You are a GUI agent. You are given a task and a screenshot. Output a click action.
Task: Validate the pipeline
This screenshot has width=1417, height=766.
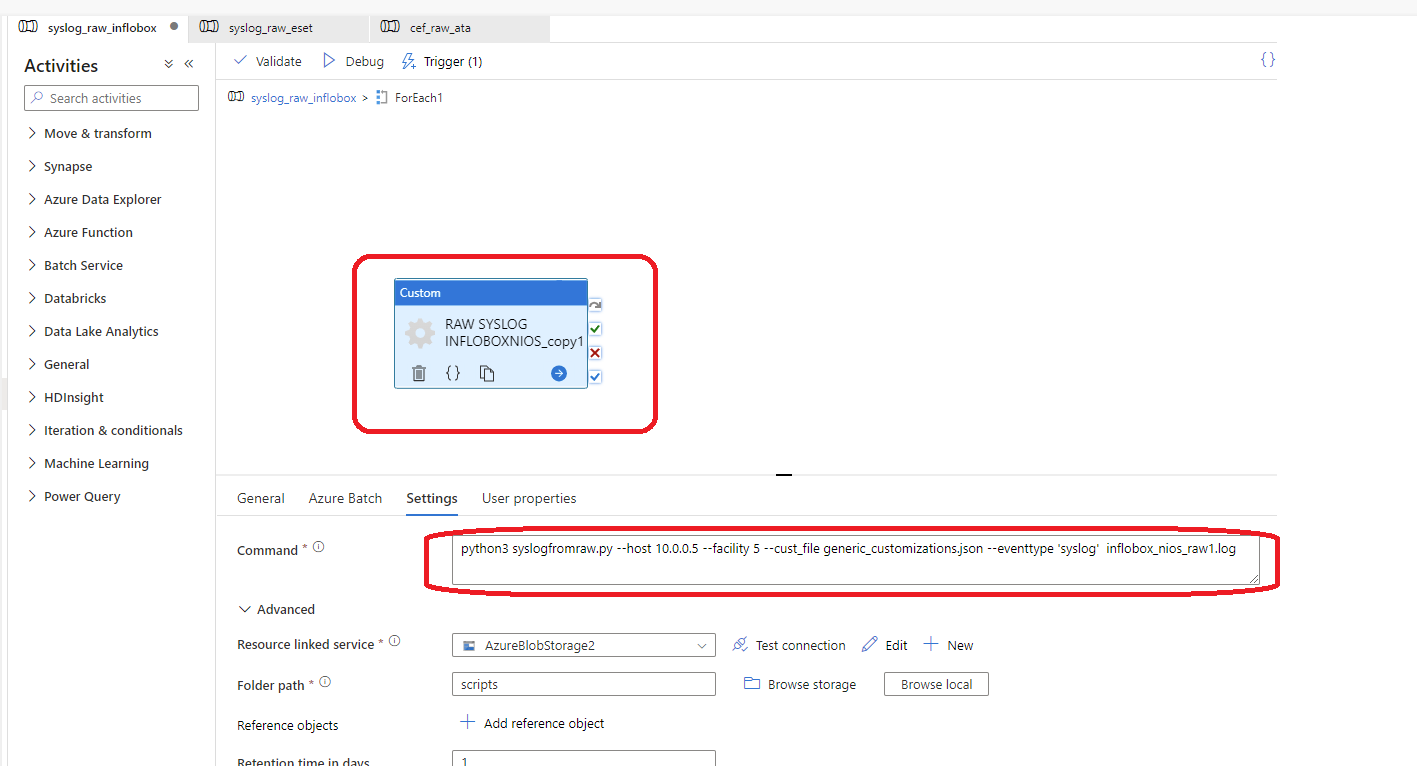pyautogui.click(x=267, y=61)
